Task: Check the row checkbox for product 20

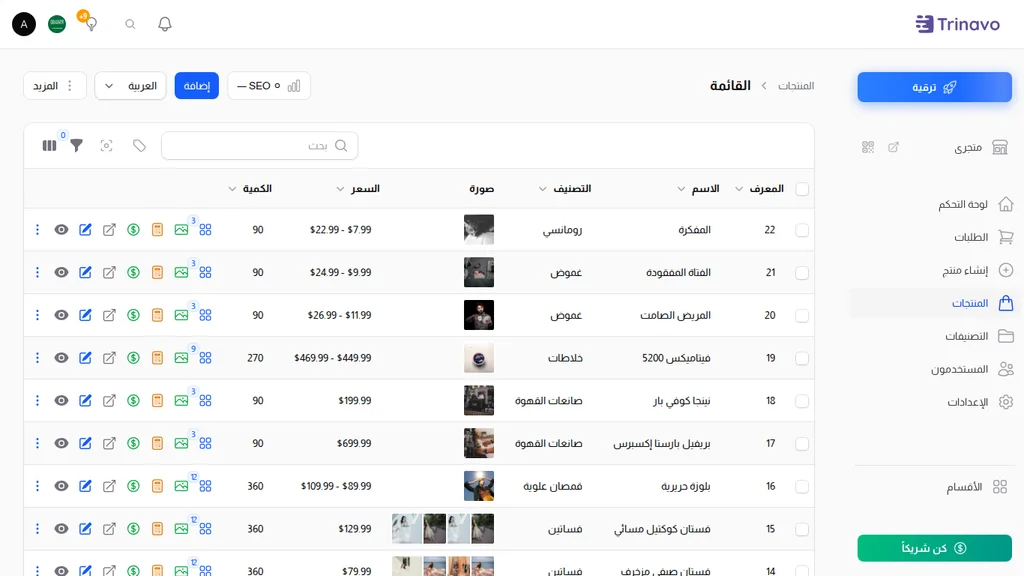Action: 802,316
